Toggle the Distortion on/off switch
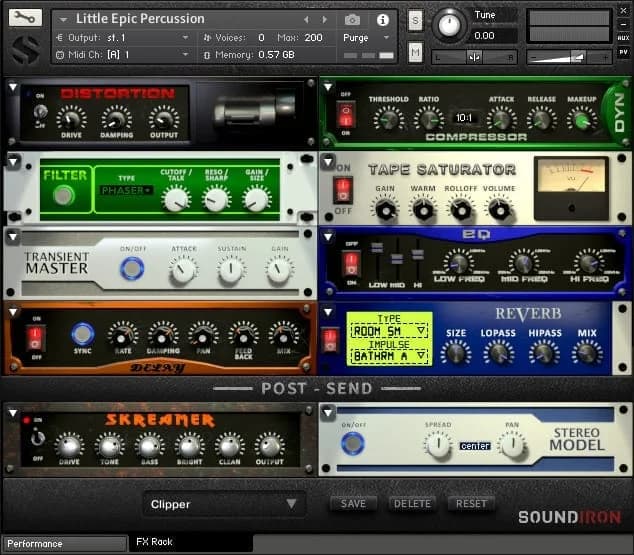Image resolution: width=634 pixels, height=555 pixels. 40,111
